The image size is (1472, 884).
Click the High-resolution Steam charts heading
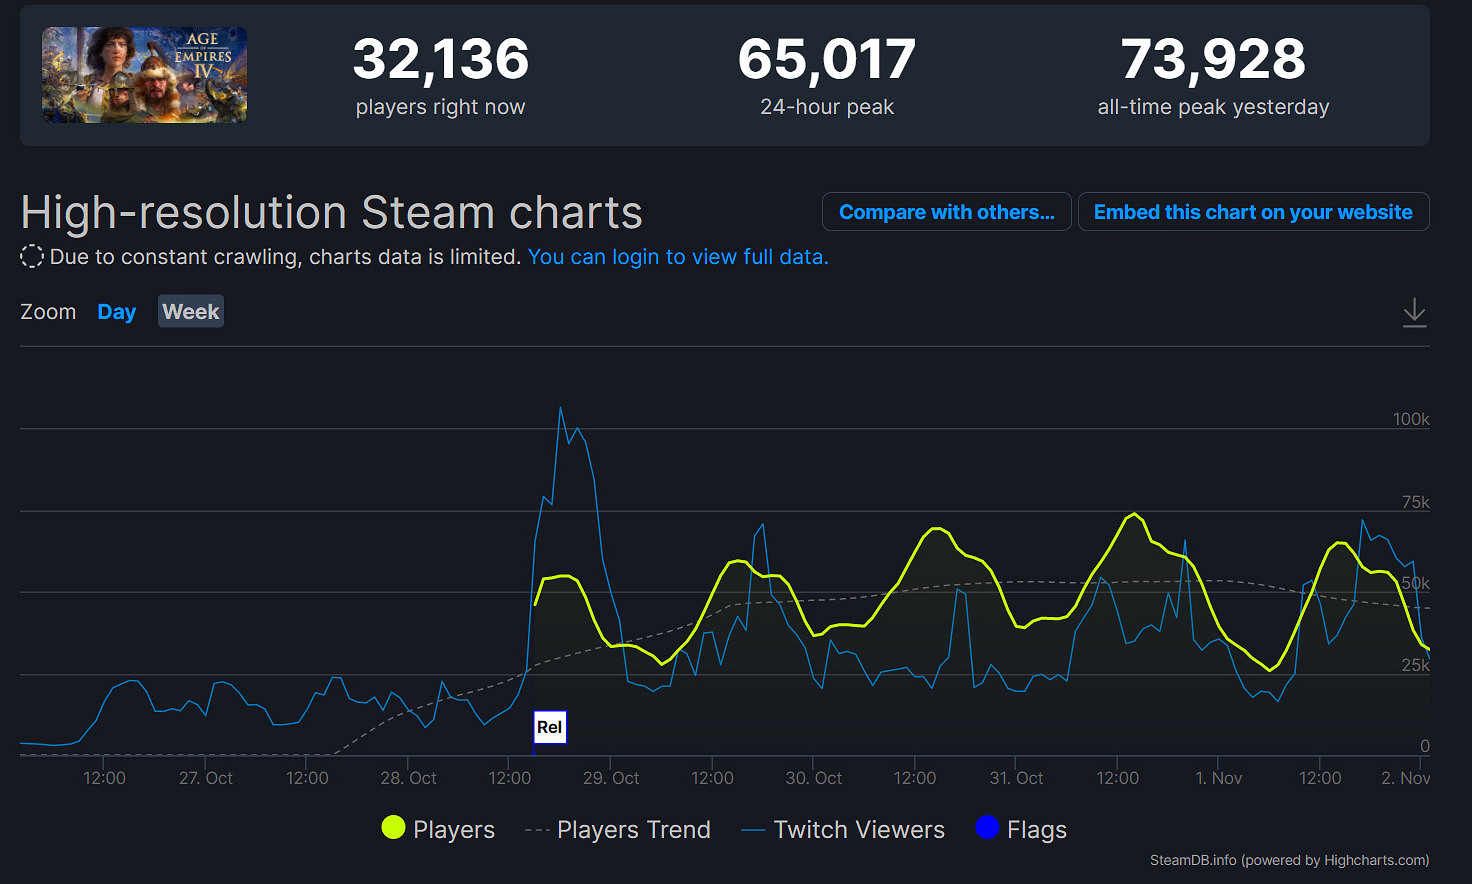(x=331, y=213)
